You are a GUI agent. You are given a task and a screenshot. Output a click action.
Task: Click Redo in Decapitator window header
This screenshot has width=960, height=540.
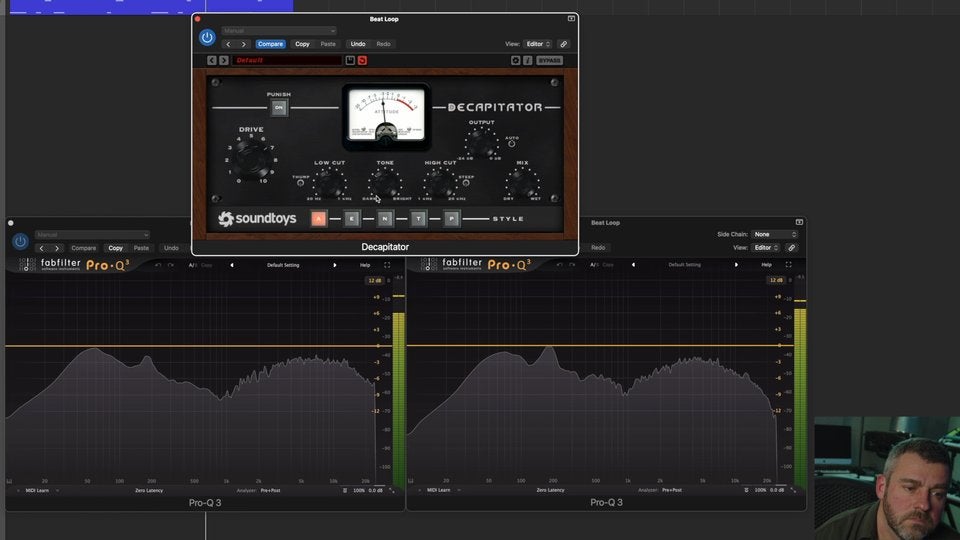[x=383, y=44]
